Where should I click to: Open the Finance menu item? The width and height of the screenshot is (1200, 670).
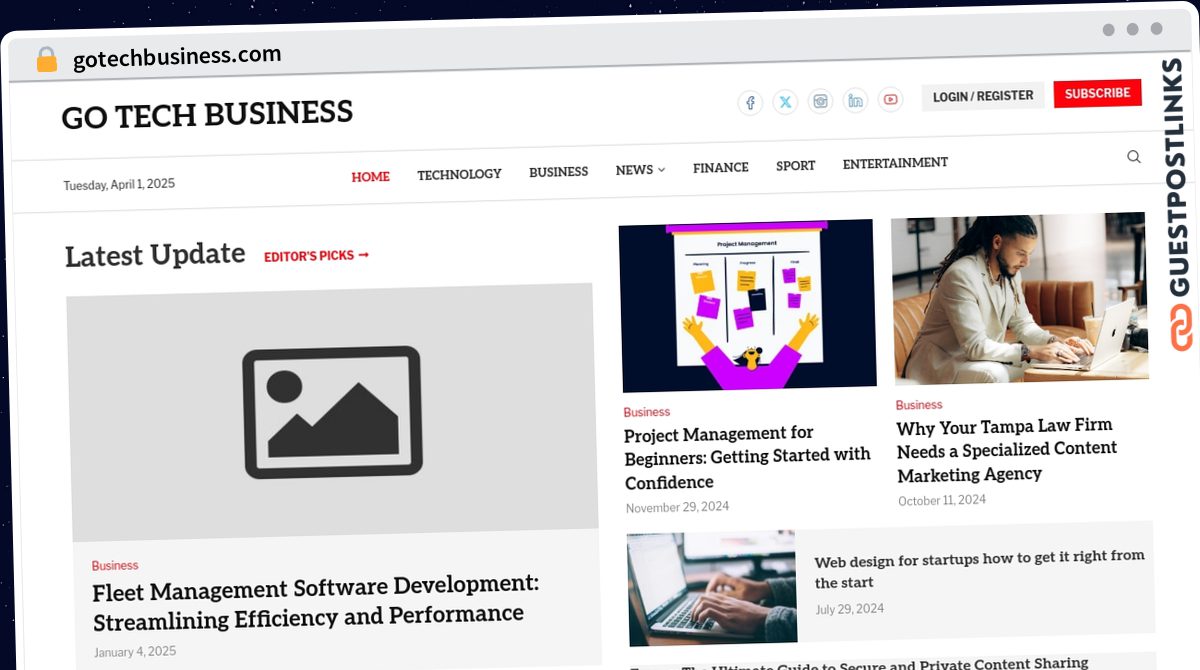(720, 168)
